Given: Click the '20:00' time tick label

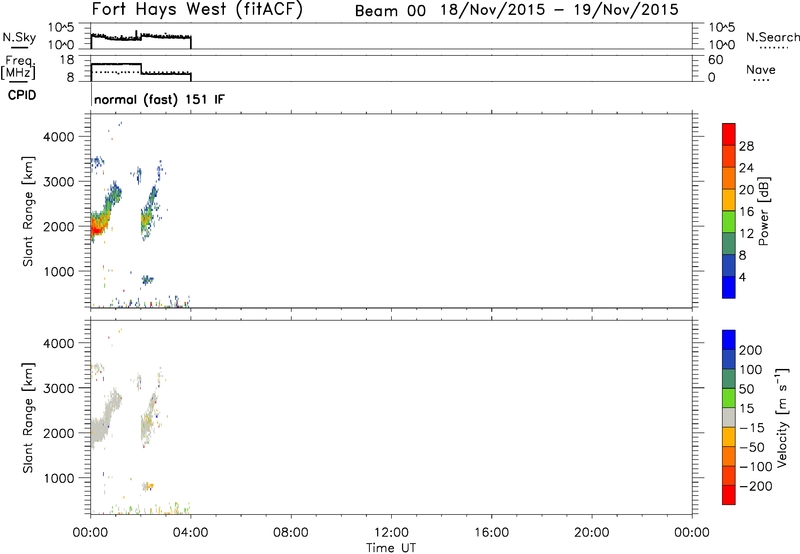Looking at the screenshot, I should (592, 533).
